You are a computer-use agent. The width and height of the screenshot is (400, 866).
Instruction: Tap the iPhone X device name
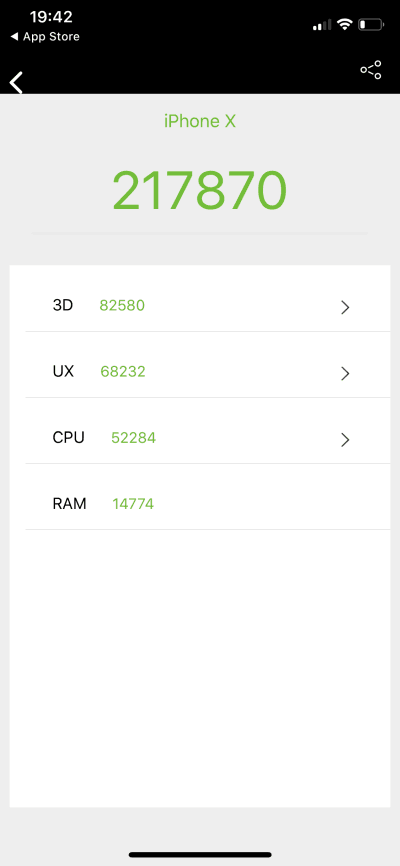(x=200, y=120)
